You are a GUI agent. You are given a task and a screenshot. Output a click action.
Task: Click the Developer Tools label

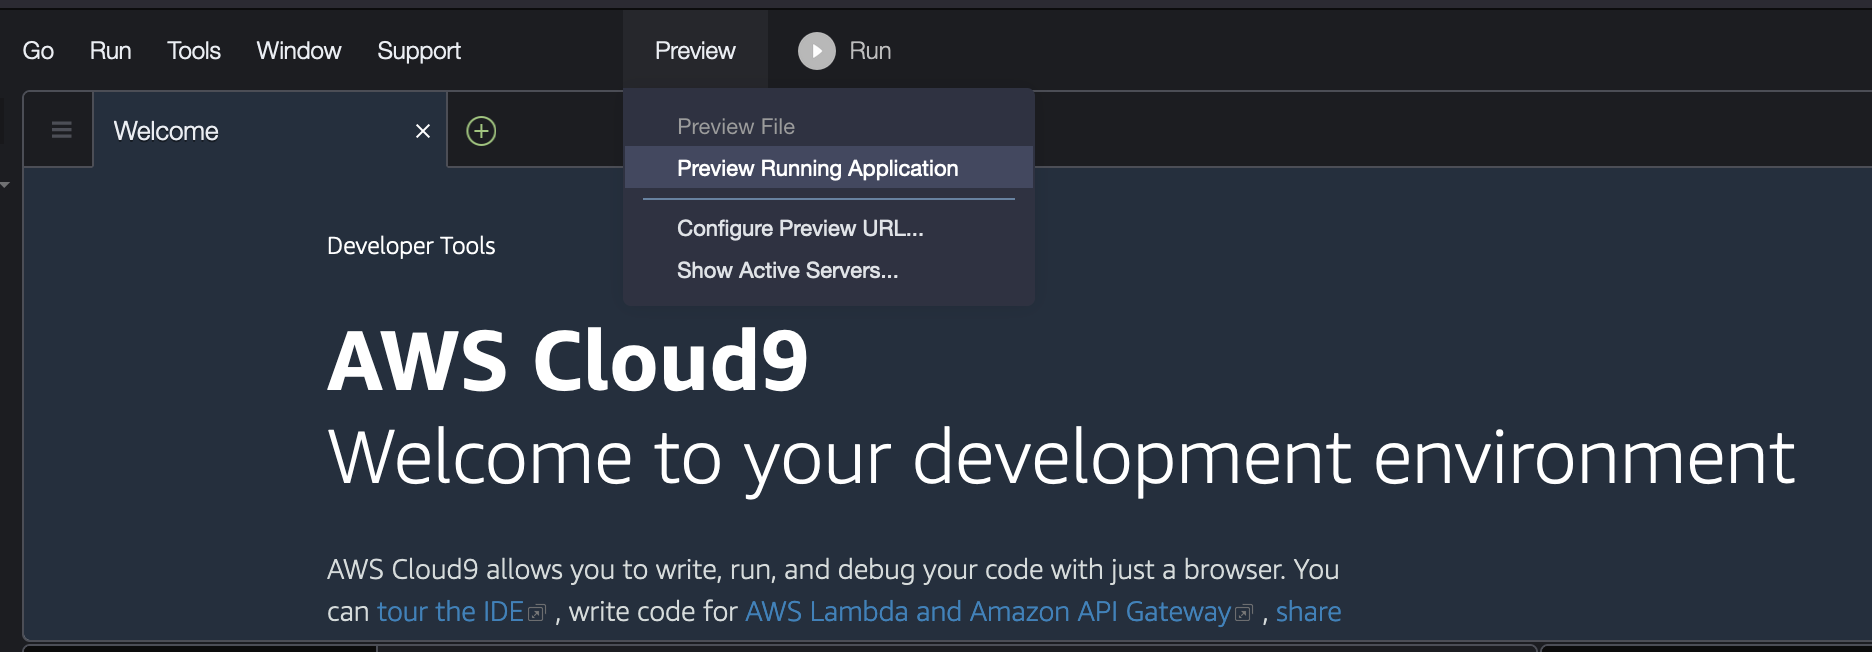pos(411,246)
